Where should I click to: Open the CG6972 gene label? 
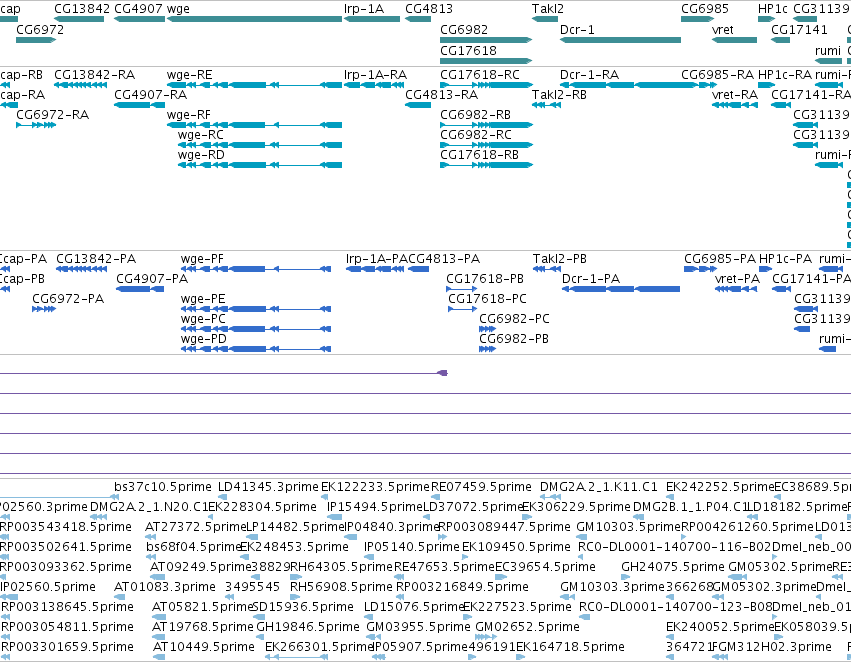coord(40,30)
